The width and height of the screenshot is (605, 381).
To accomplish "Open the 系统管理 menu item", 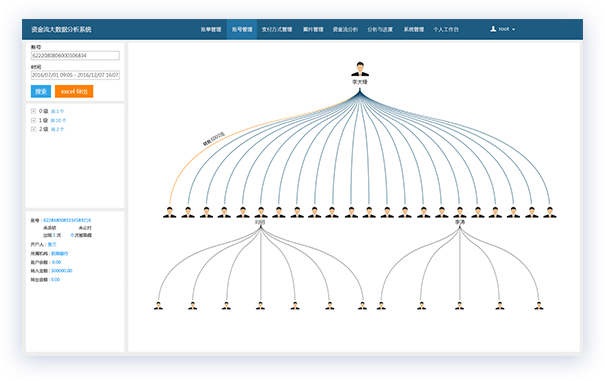I will [x=414, y=29].
